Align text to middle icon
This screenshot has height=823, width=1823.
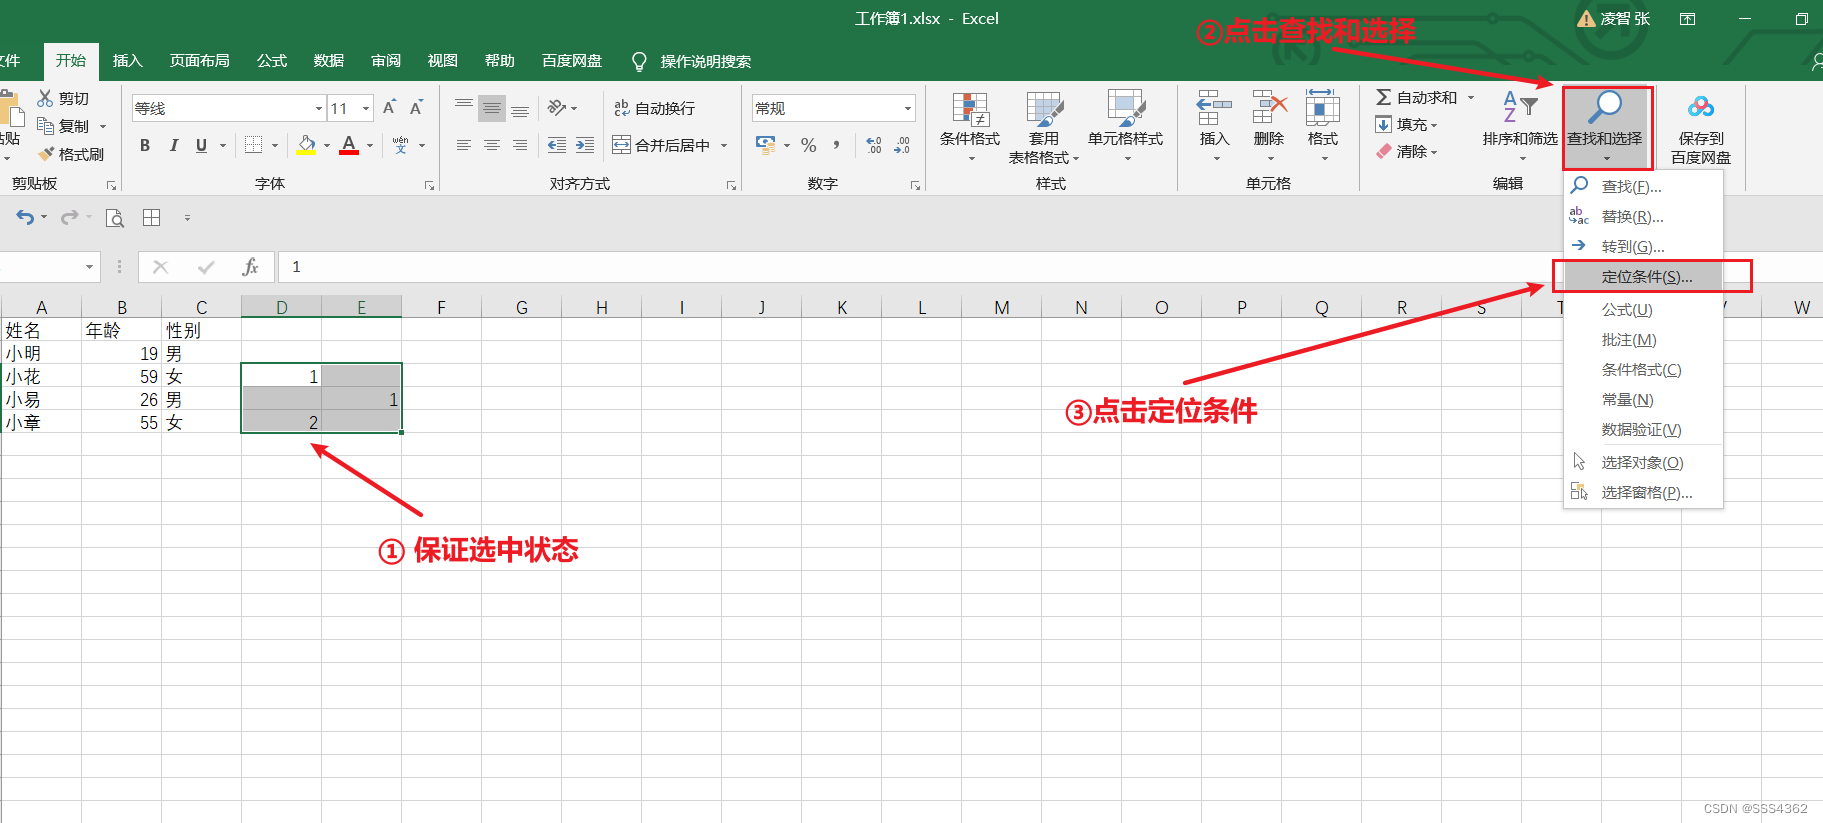[x=492, y=108]
